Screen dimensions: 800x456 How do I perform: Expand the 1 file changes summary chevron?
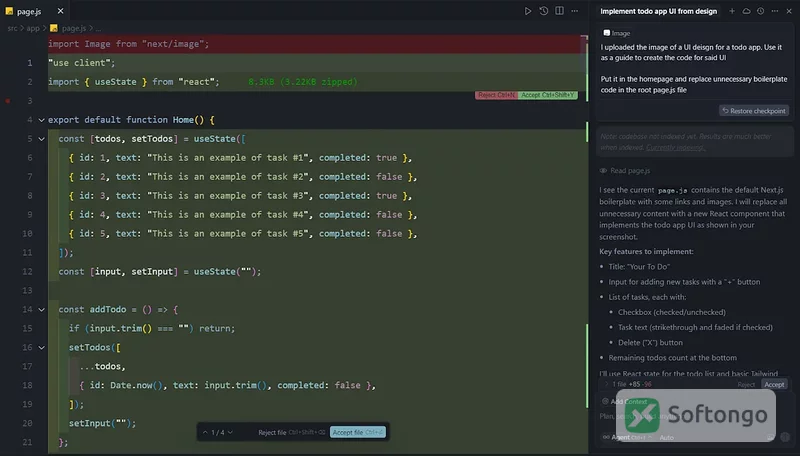pyautogui.click(x=606, y=384)
